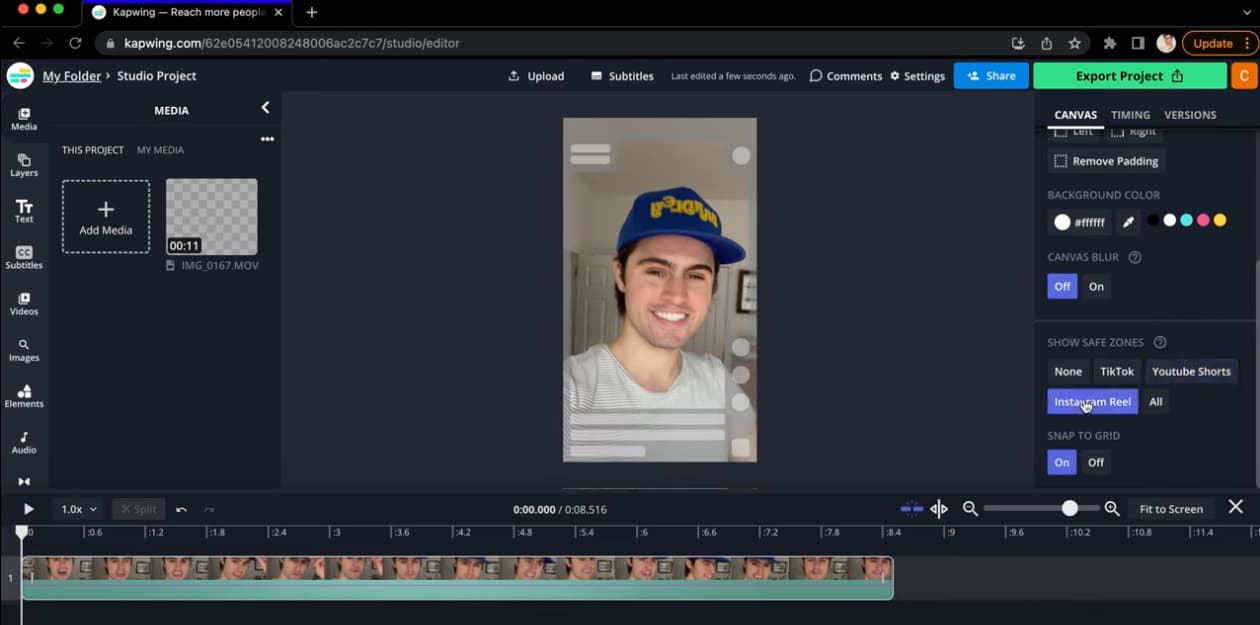Switch to My Media tab
The width and height of the screenshot is (1260, 625).
160,150
